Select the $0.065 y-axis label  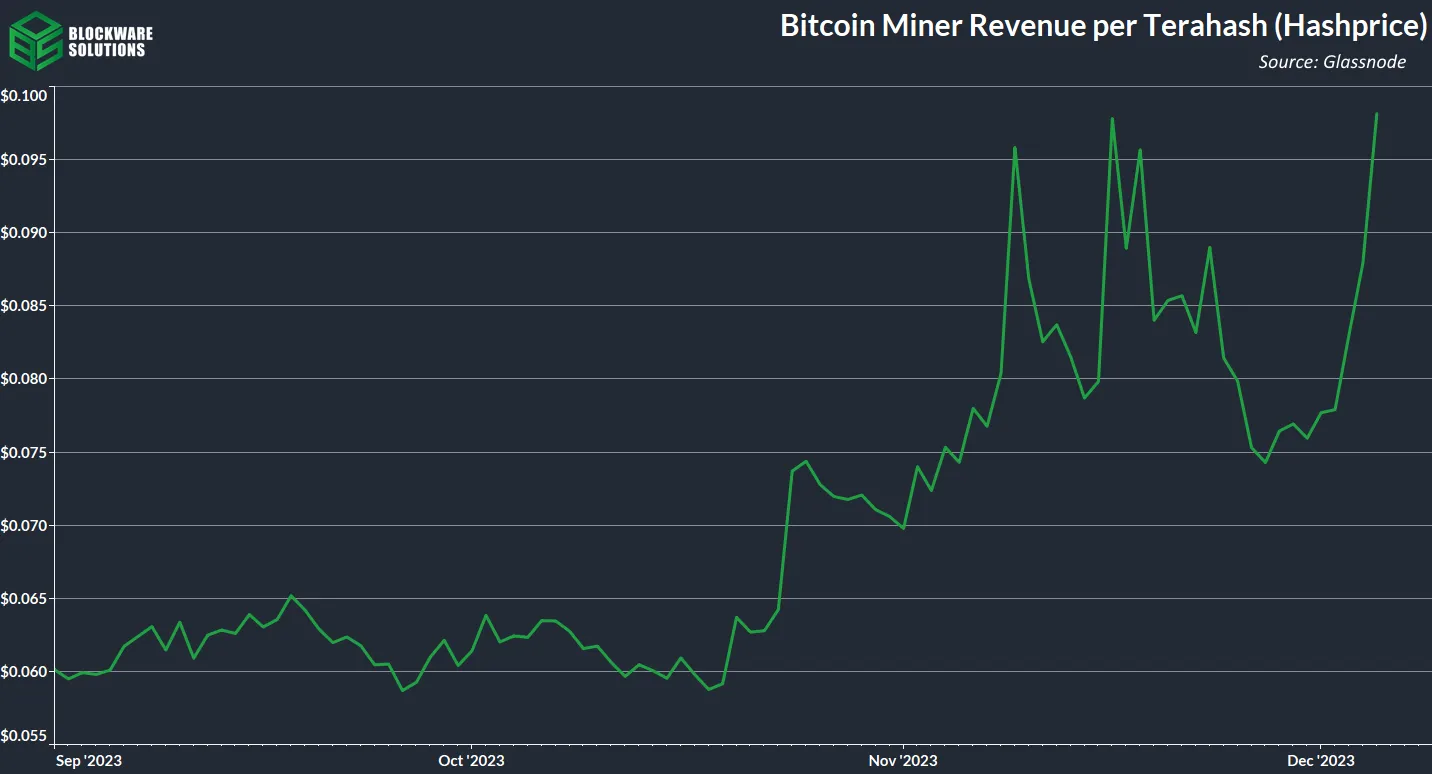tap(23, 599)
